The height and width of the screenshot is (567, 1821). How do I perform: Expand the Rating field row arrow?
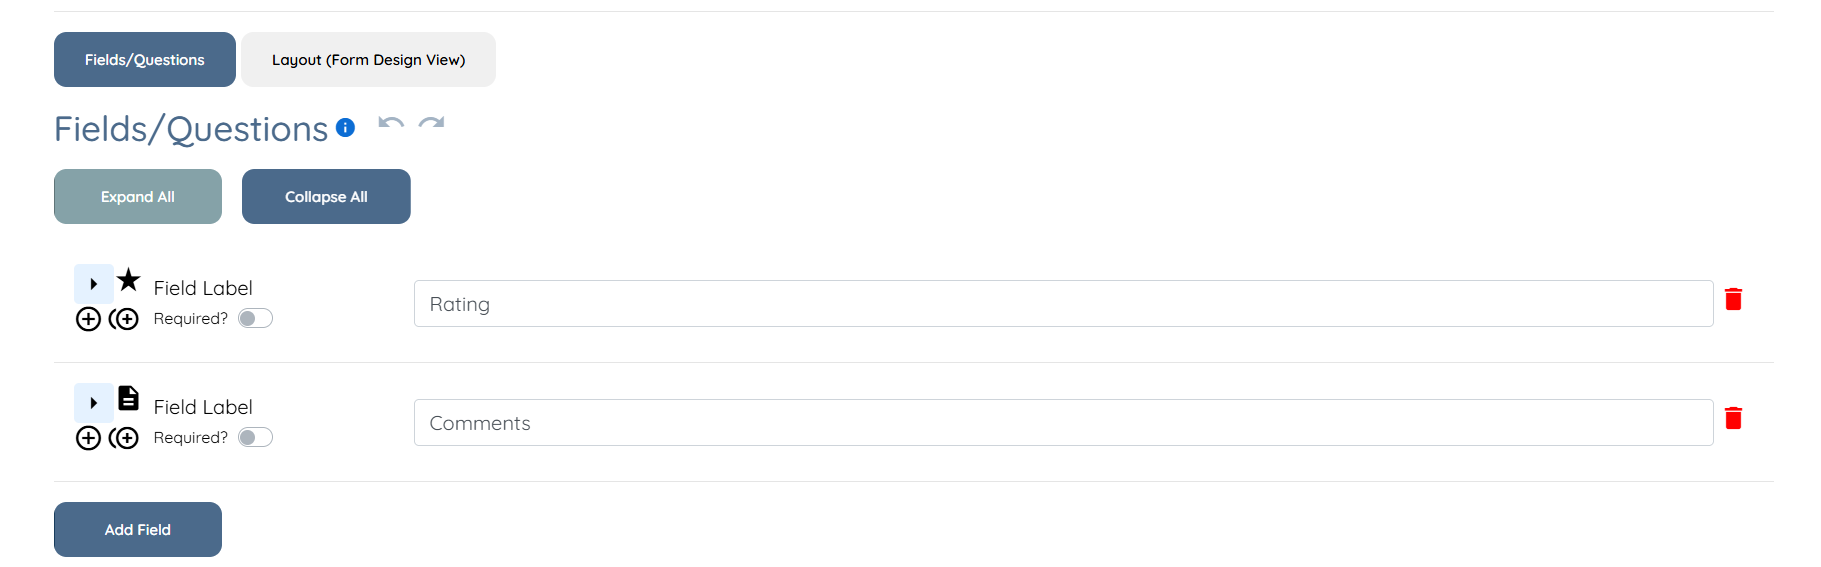click(x=94, y=284)
